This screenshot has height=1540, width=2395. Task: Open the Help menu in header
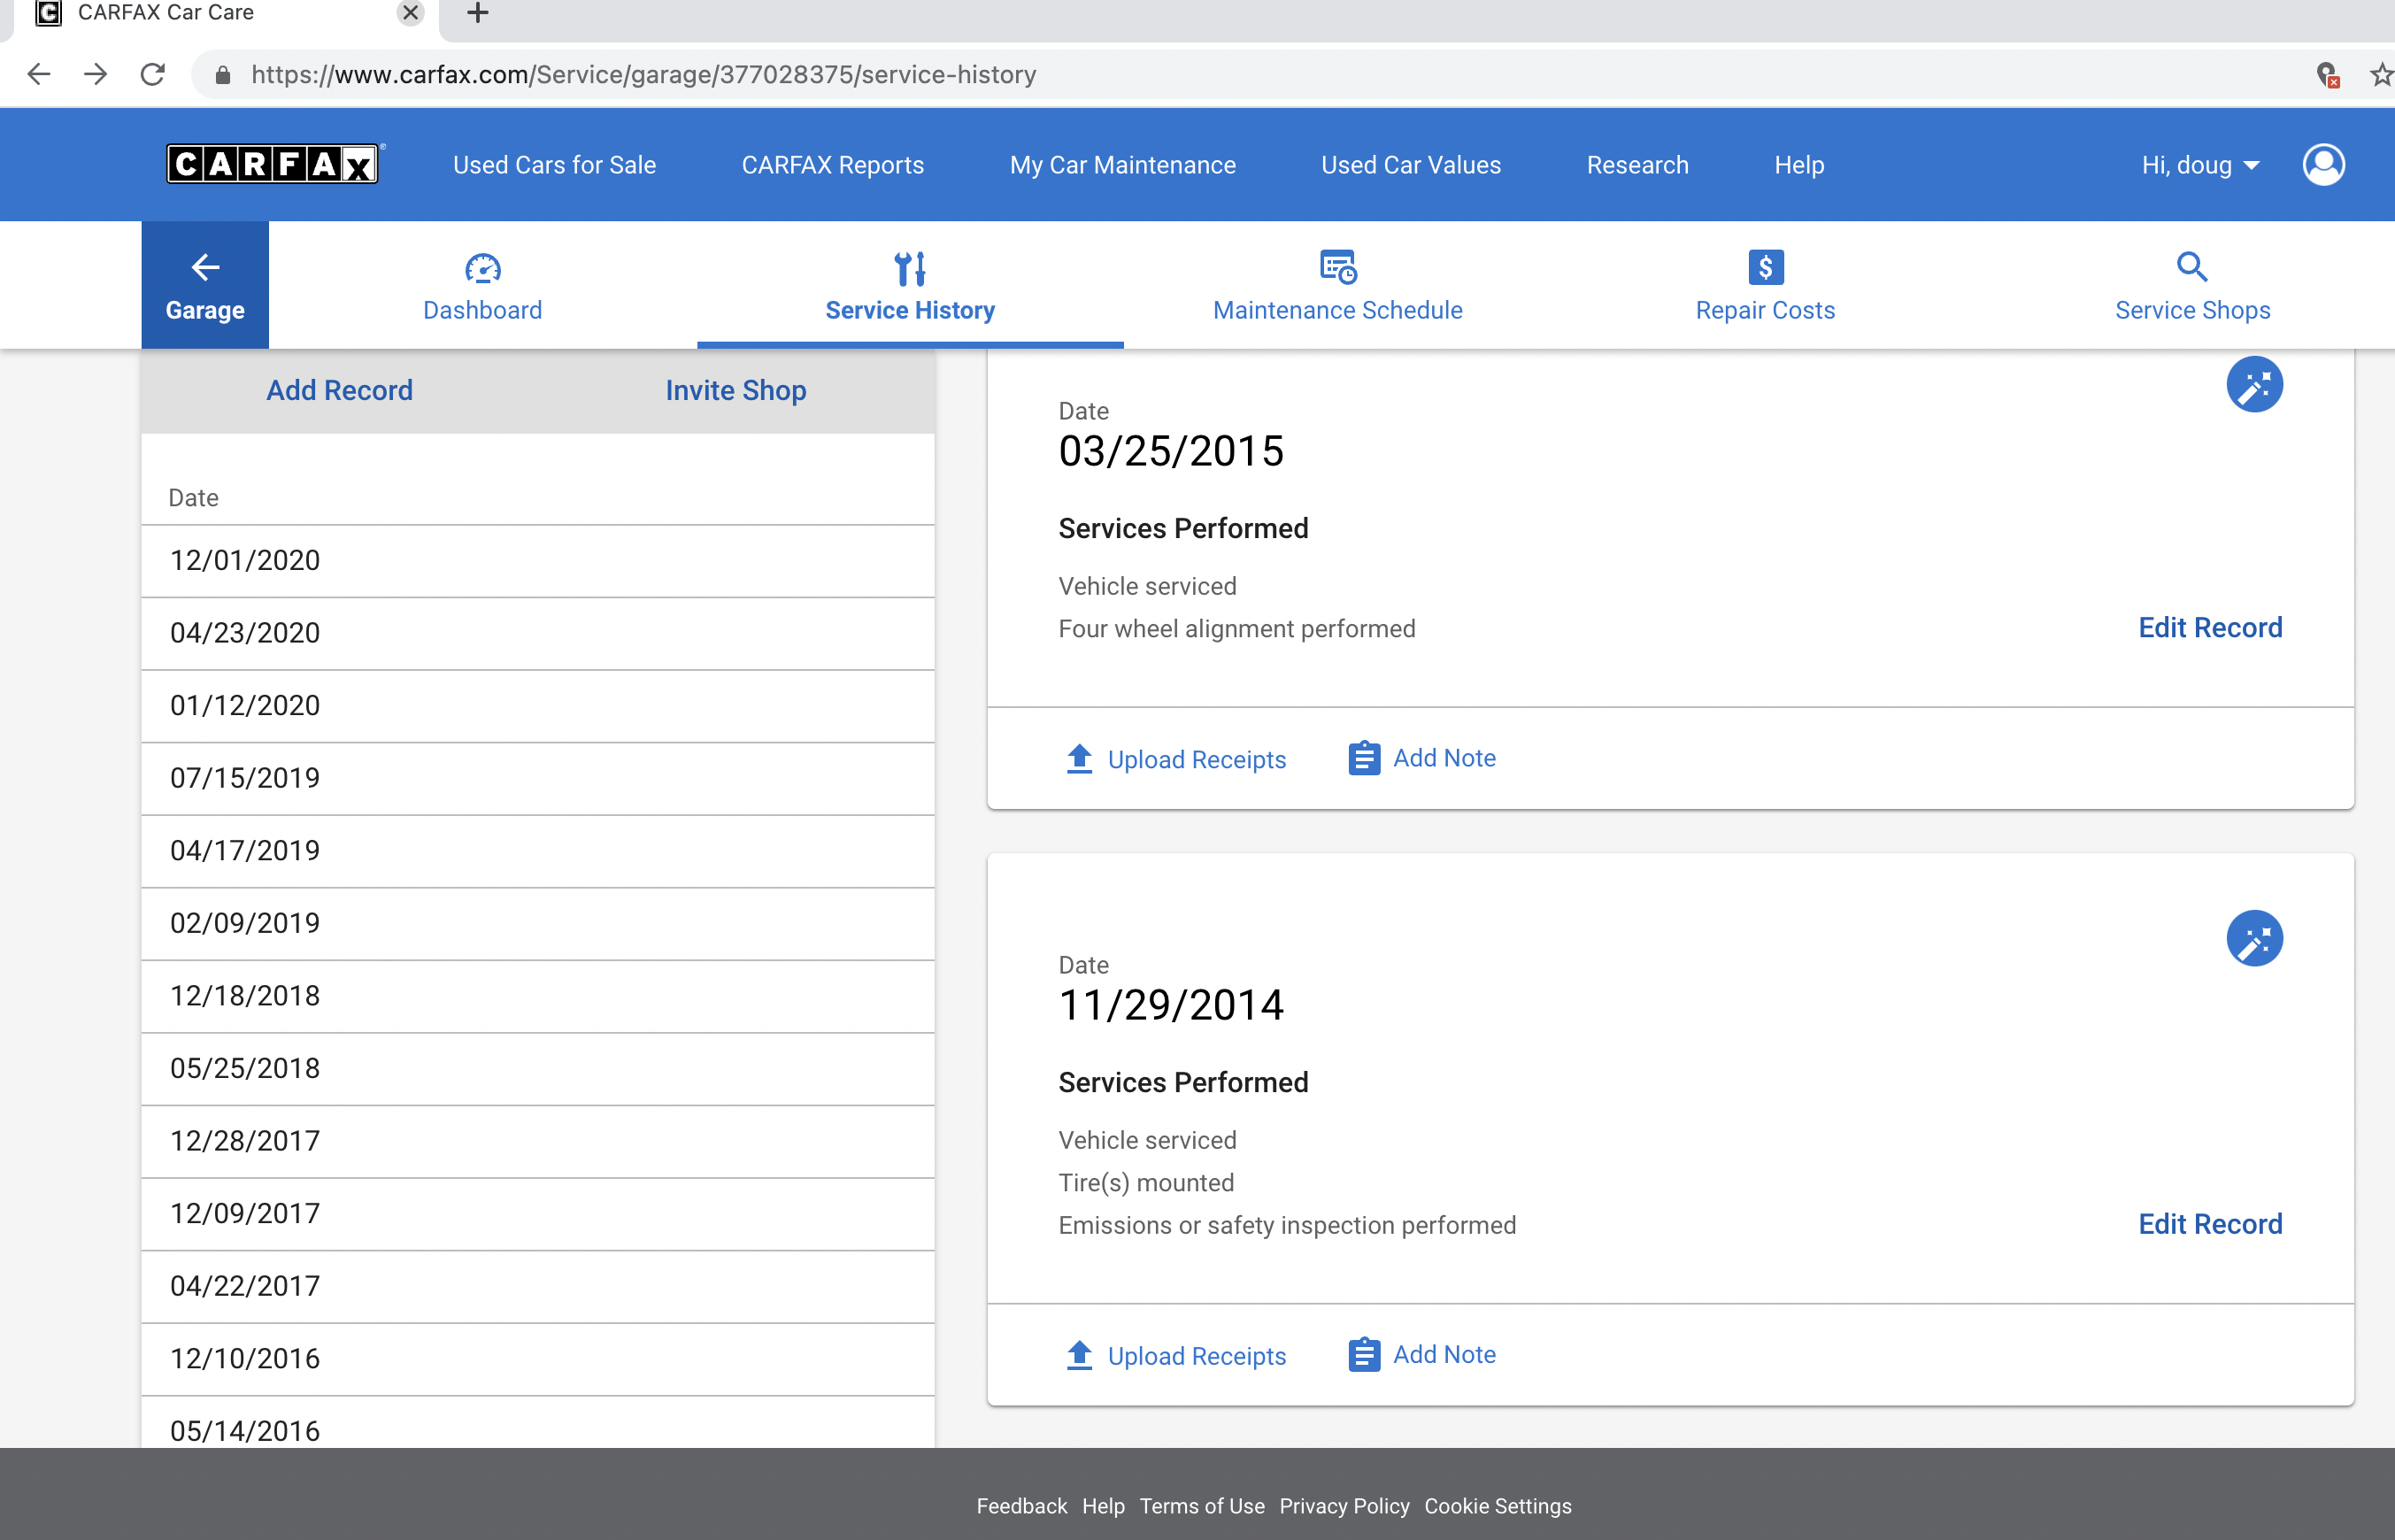coord(1799,165)
